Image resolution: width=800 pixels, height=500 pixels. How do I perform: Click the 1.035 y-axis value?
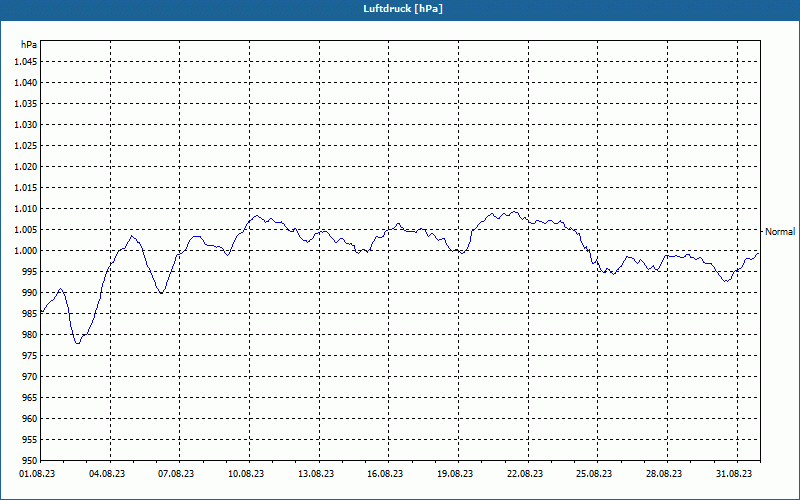(26, 104)
